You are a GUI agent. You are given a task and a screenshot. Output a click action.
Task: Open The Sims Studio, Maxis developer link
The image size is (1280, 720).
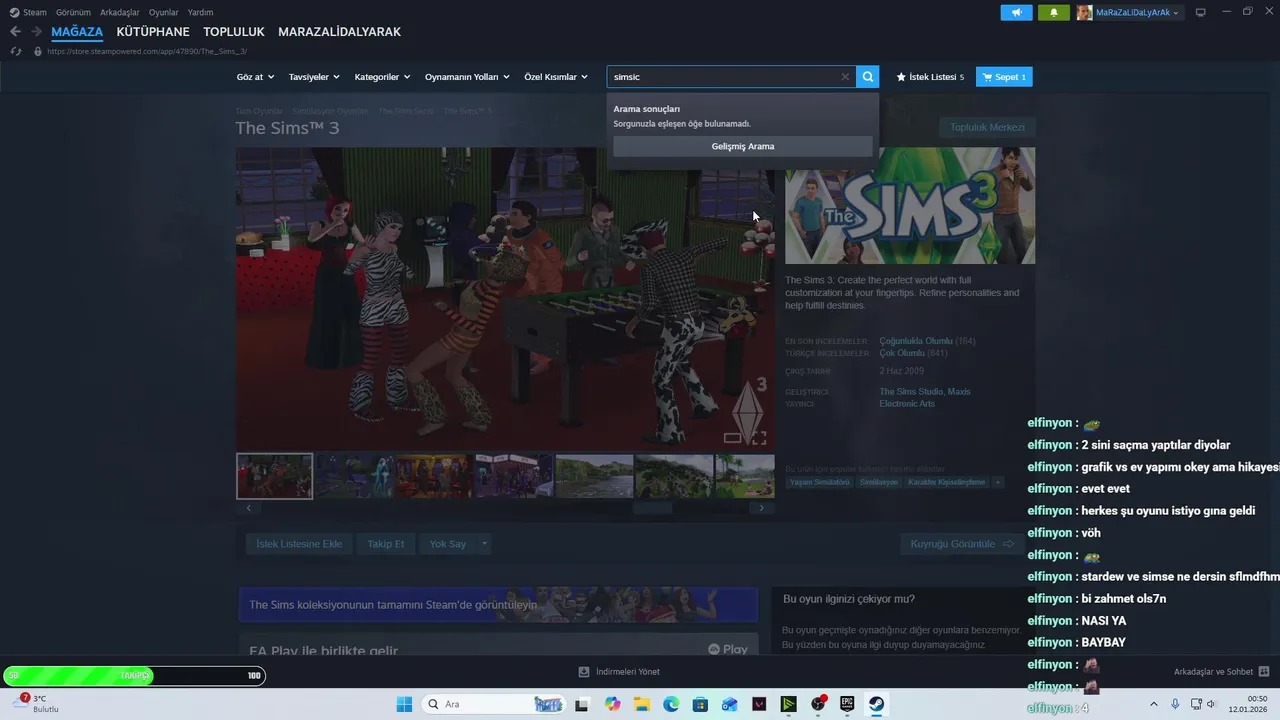click(x=925, y=392)
